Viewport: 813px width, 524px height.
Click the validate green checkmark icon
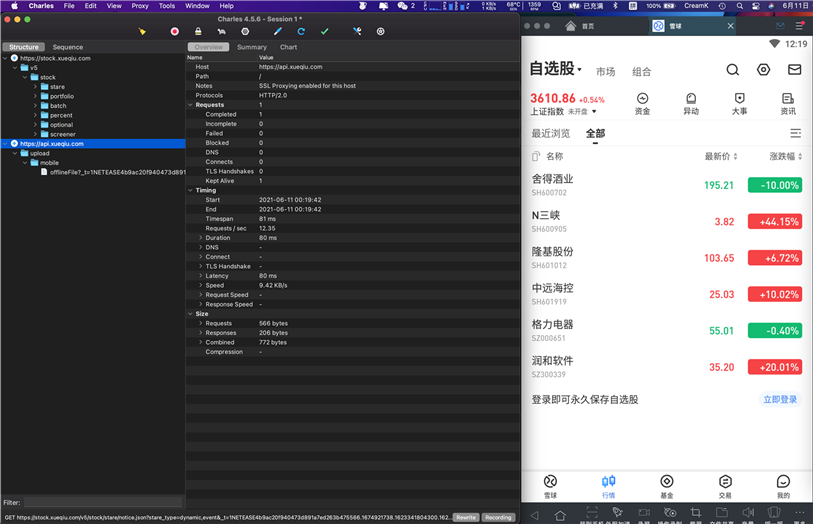pyautogui.click(x=325, y=32)
